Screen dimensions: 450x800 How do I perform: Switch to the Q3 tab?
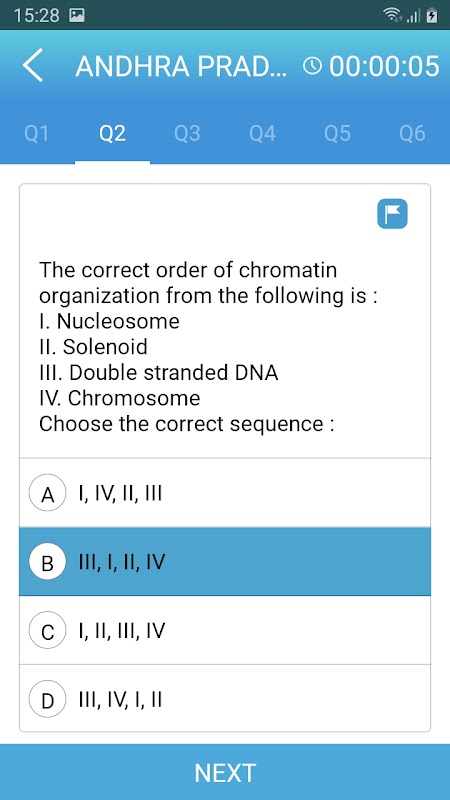[x=187, y=135]
